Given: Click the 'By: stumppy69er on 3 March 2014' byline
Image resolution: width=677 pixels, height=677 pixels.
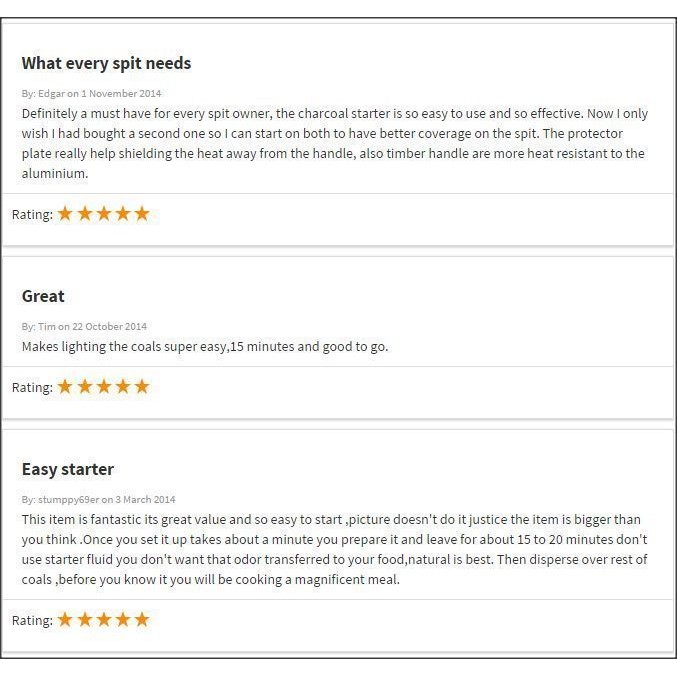Looking at the screenshot, I should click(x=98, y=500).
